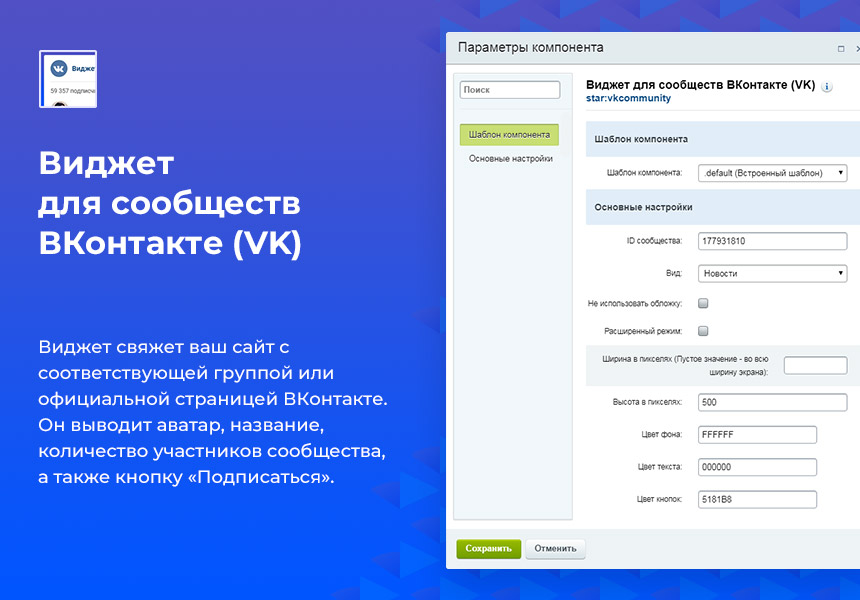Select the highlighted «Шаблон компонента» sidebar tab

tap(511, 133)
